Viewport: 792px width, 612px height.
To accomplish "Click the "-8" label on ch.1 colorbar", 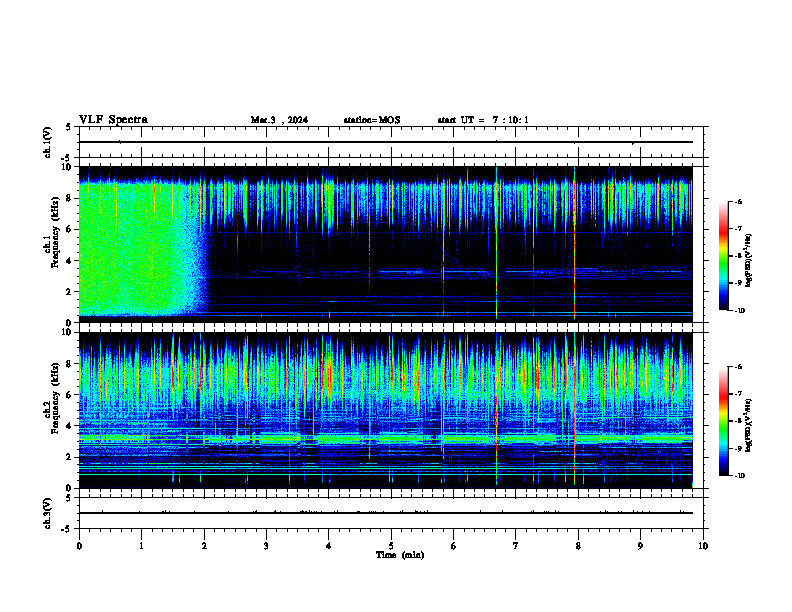I will pyautogui.click(x=738, y=256).
